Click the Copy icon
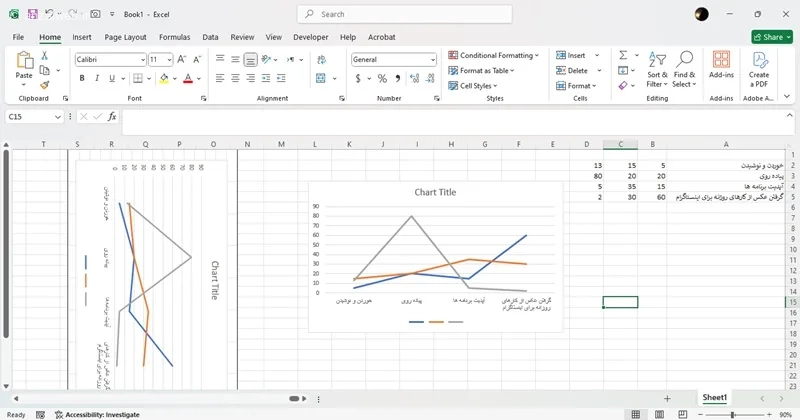Viewport: 800px width, 420px height. 45,70
